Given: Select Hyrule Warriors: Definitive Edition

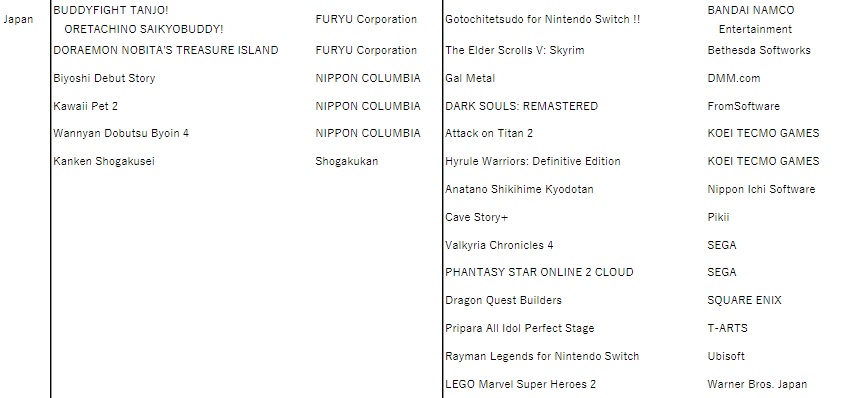Looking at the screenshot, I should (532, 161).
